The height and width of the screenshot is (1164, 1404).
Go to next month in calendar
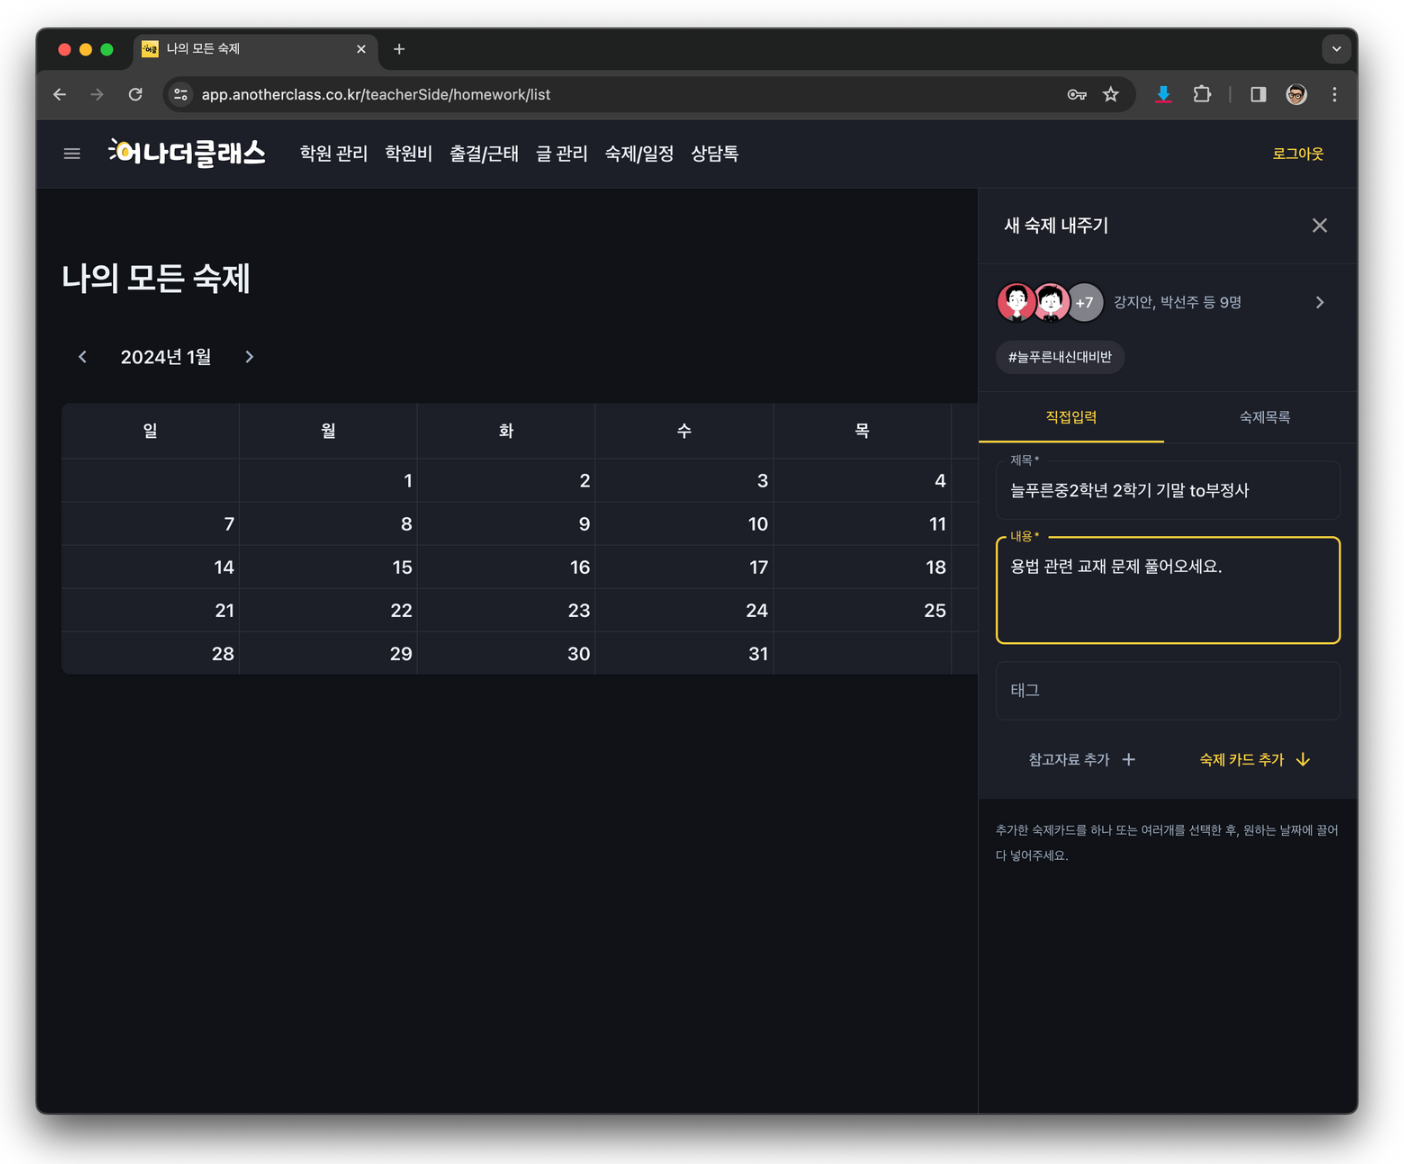click(249, 357)
